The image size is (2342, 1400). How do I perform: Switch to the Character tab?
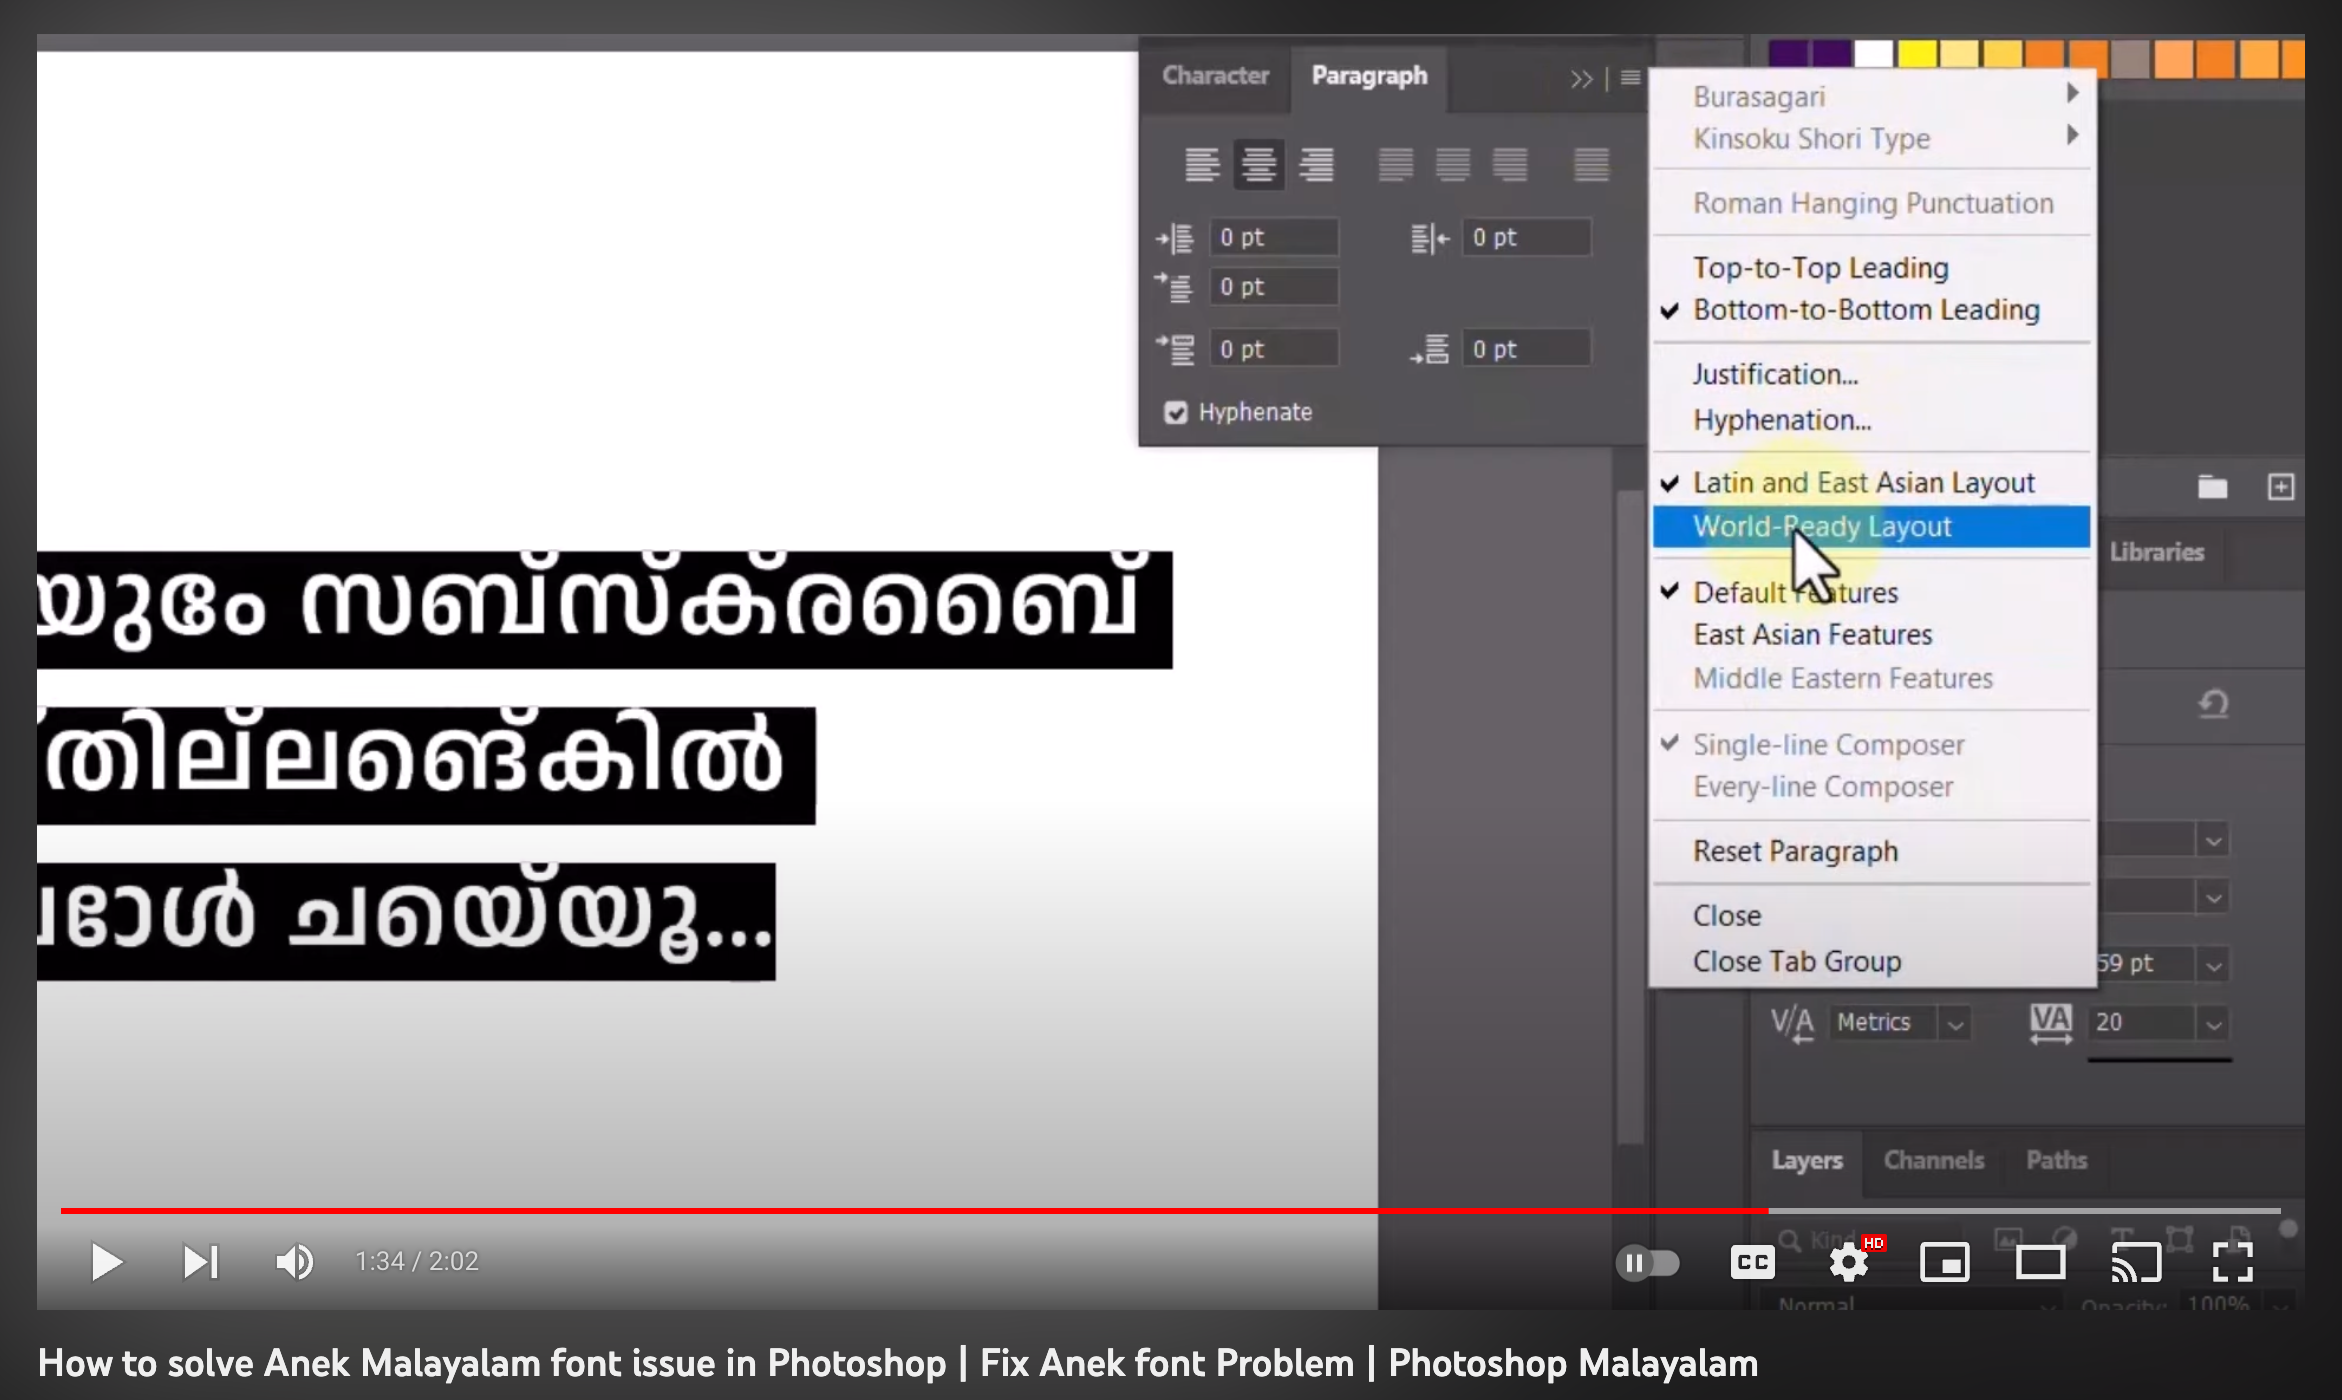tap(1215, 76)
